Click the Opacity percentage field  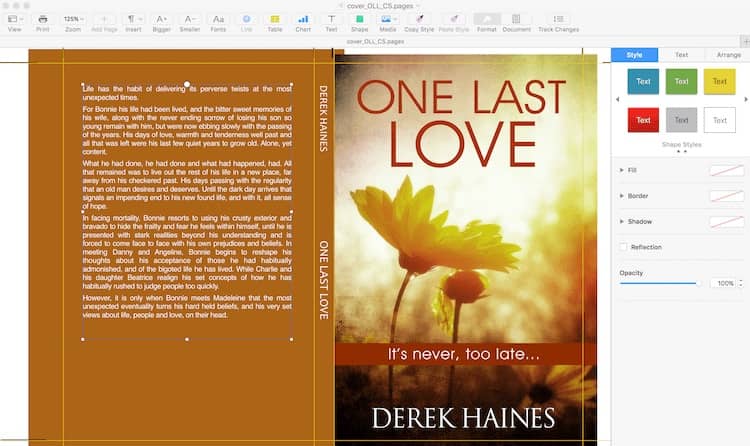(x=723, y=283)
